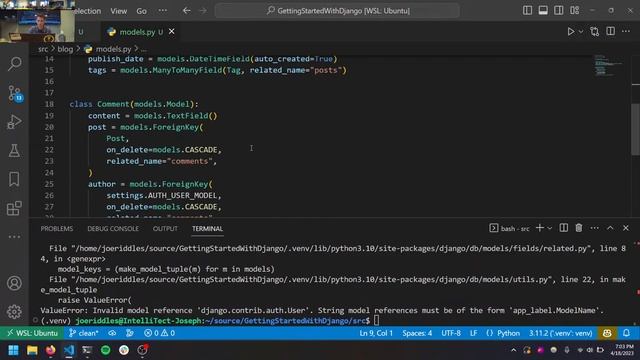
Task: Open the Bookmarks view
Action: click(x=15, y=179)
